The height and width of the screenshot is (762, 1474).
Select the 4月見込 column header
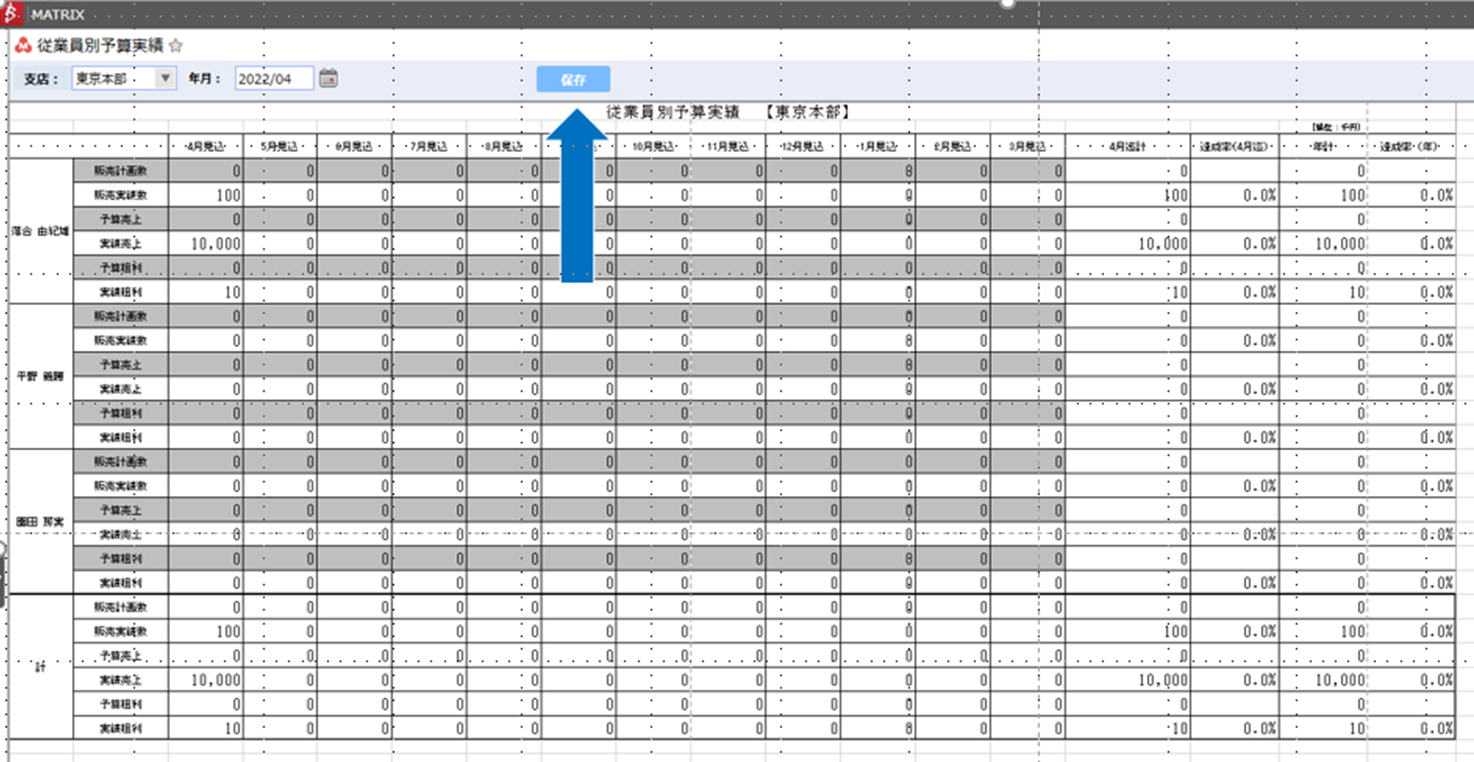tap(205, 146)
